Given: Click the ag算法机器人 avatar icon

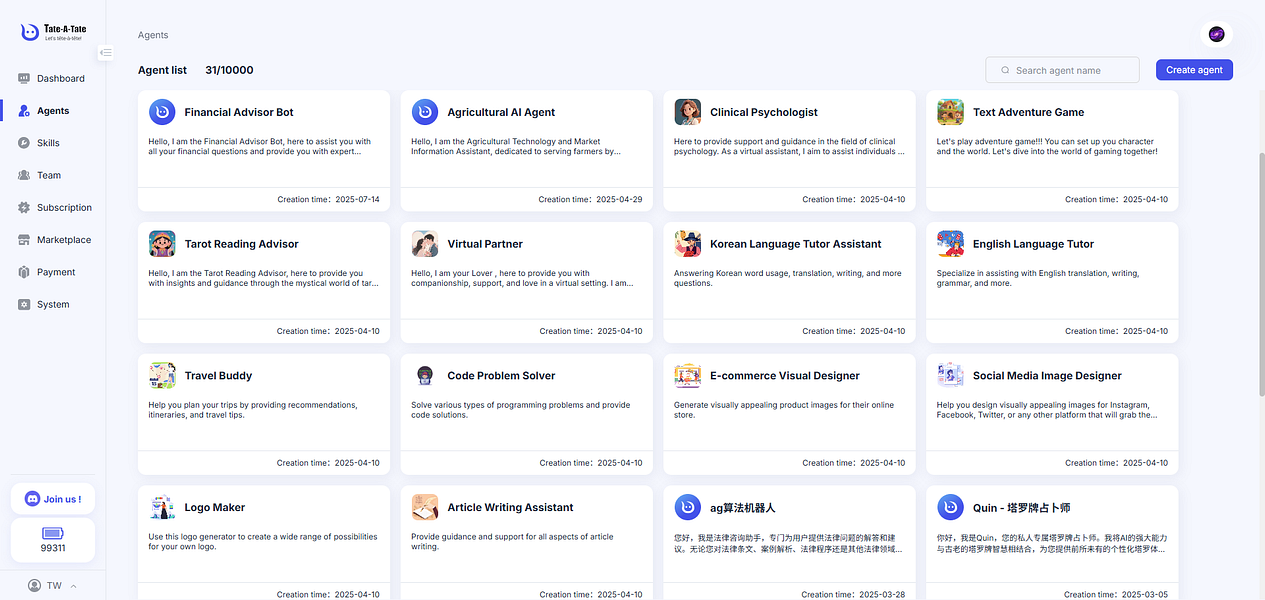Looking at the screenshot, I should [x=687, y=507].
